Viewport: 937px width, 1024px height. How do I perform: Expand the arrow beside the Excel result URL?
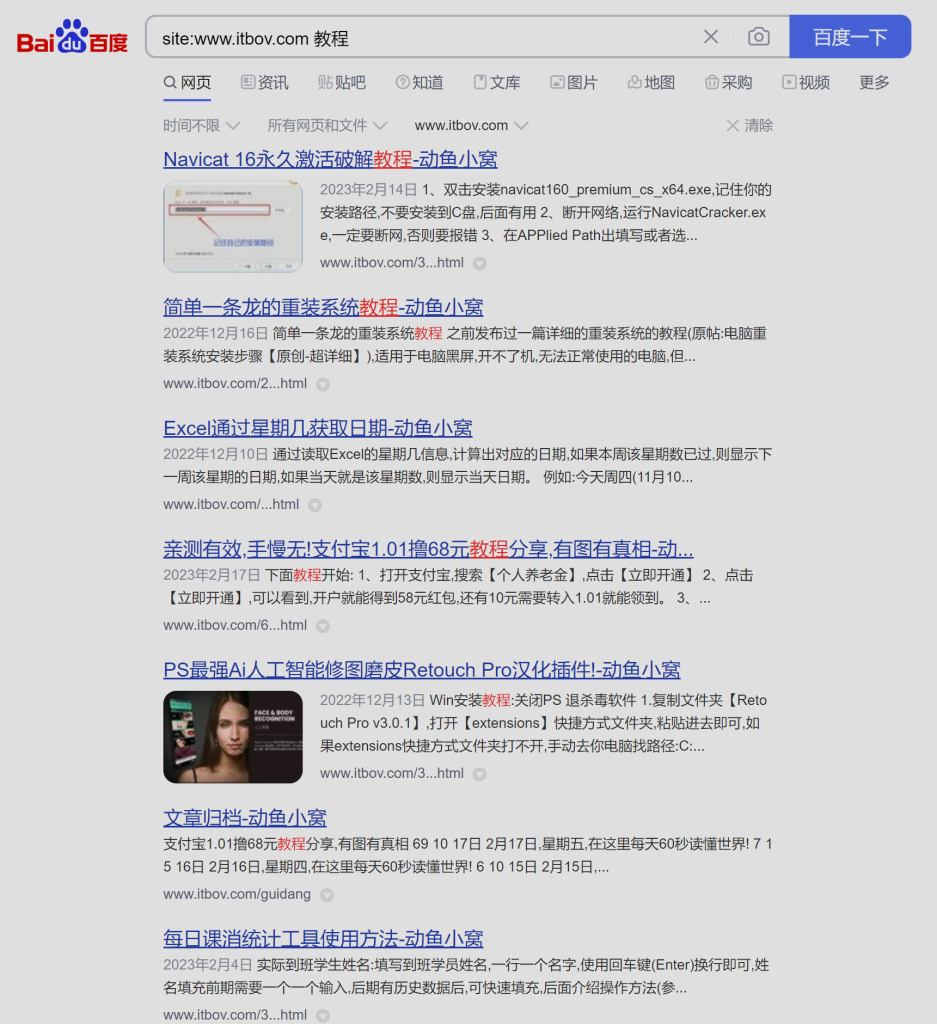click(315, 505)
